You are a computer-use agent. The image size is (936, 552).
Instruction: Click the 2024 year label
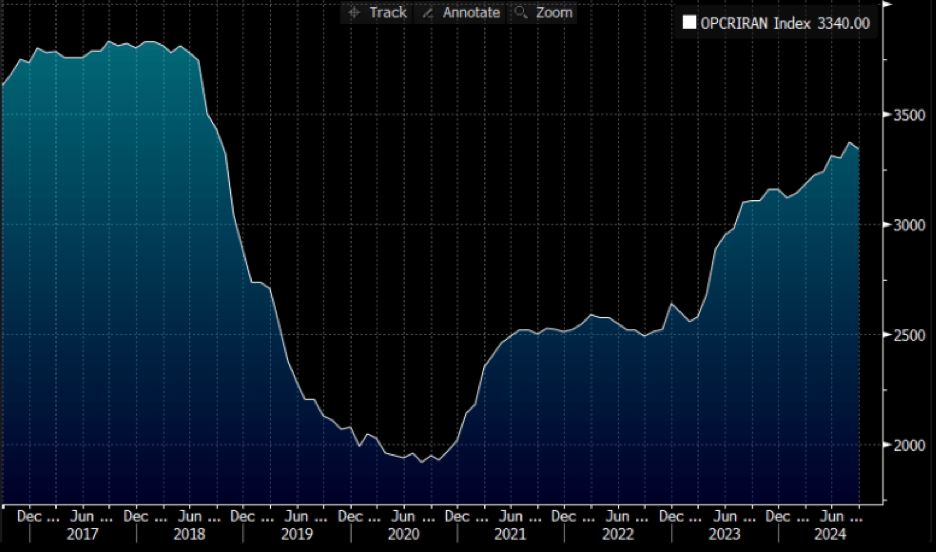pyautogui.click(x=830, y=534)
